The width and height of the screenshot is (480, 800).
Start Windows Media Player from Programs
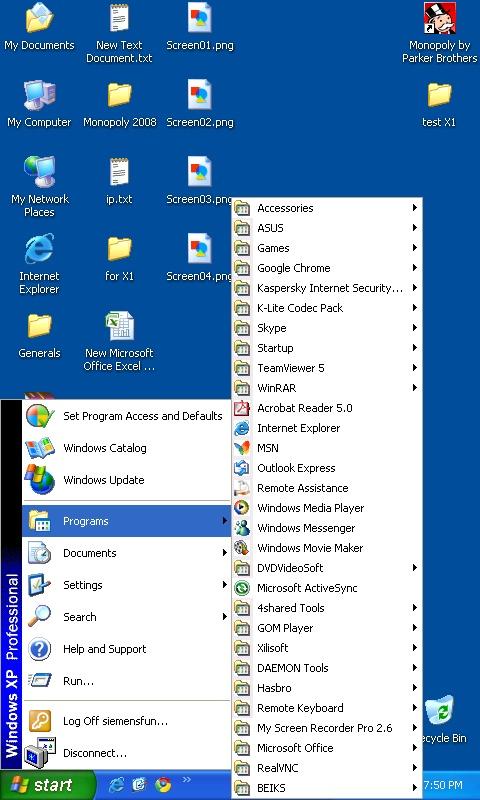coord(327,508)
